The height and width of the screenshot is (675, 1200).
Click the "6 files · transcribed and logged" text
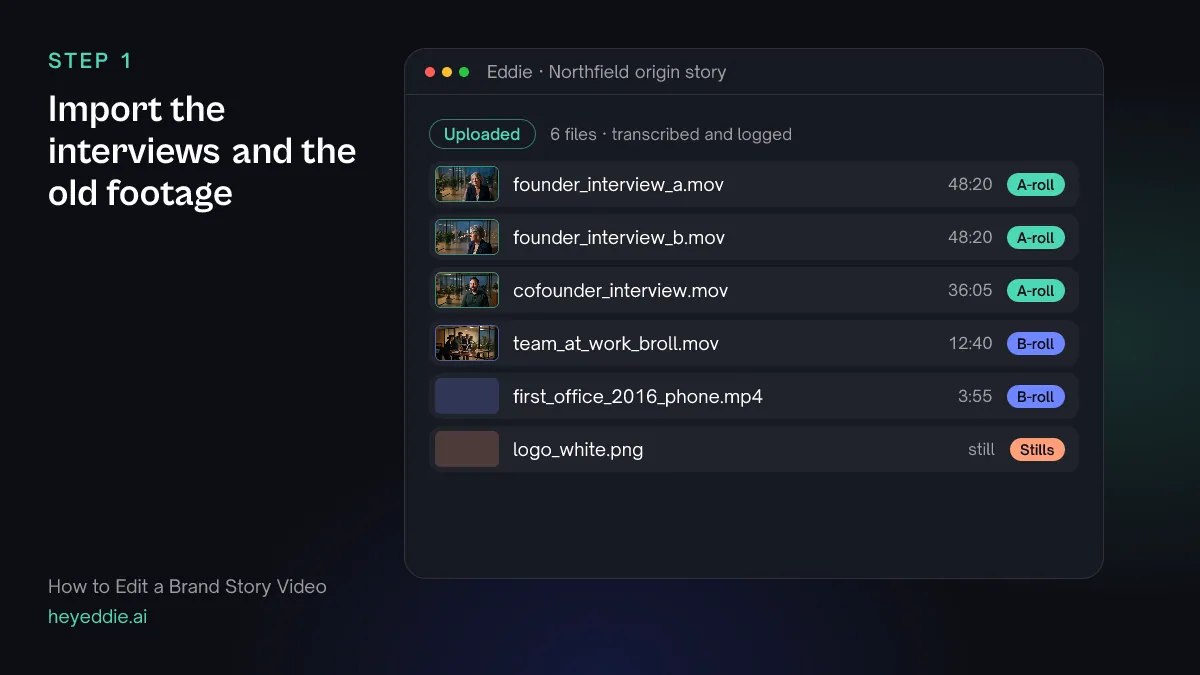tap(671, 134)
